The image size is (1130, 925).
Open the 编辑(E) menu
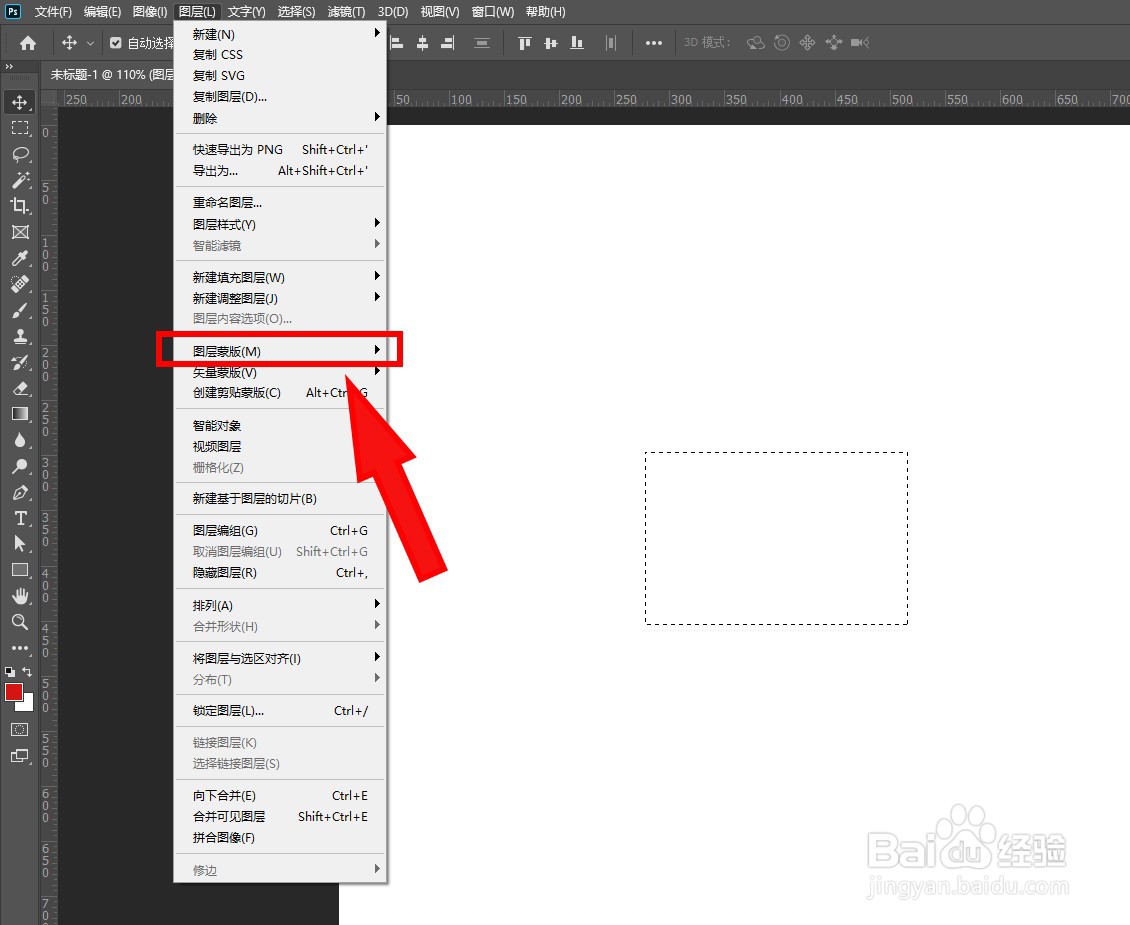[x=102, y=12]
